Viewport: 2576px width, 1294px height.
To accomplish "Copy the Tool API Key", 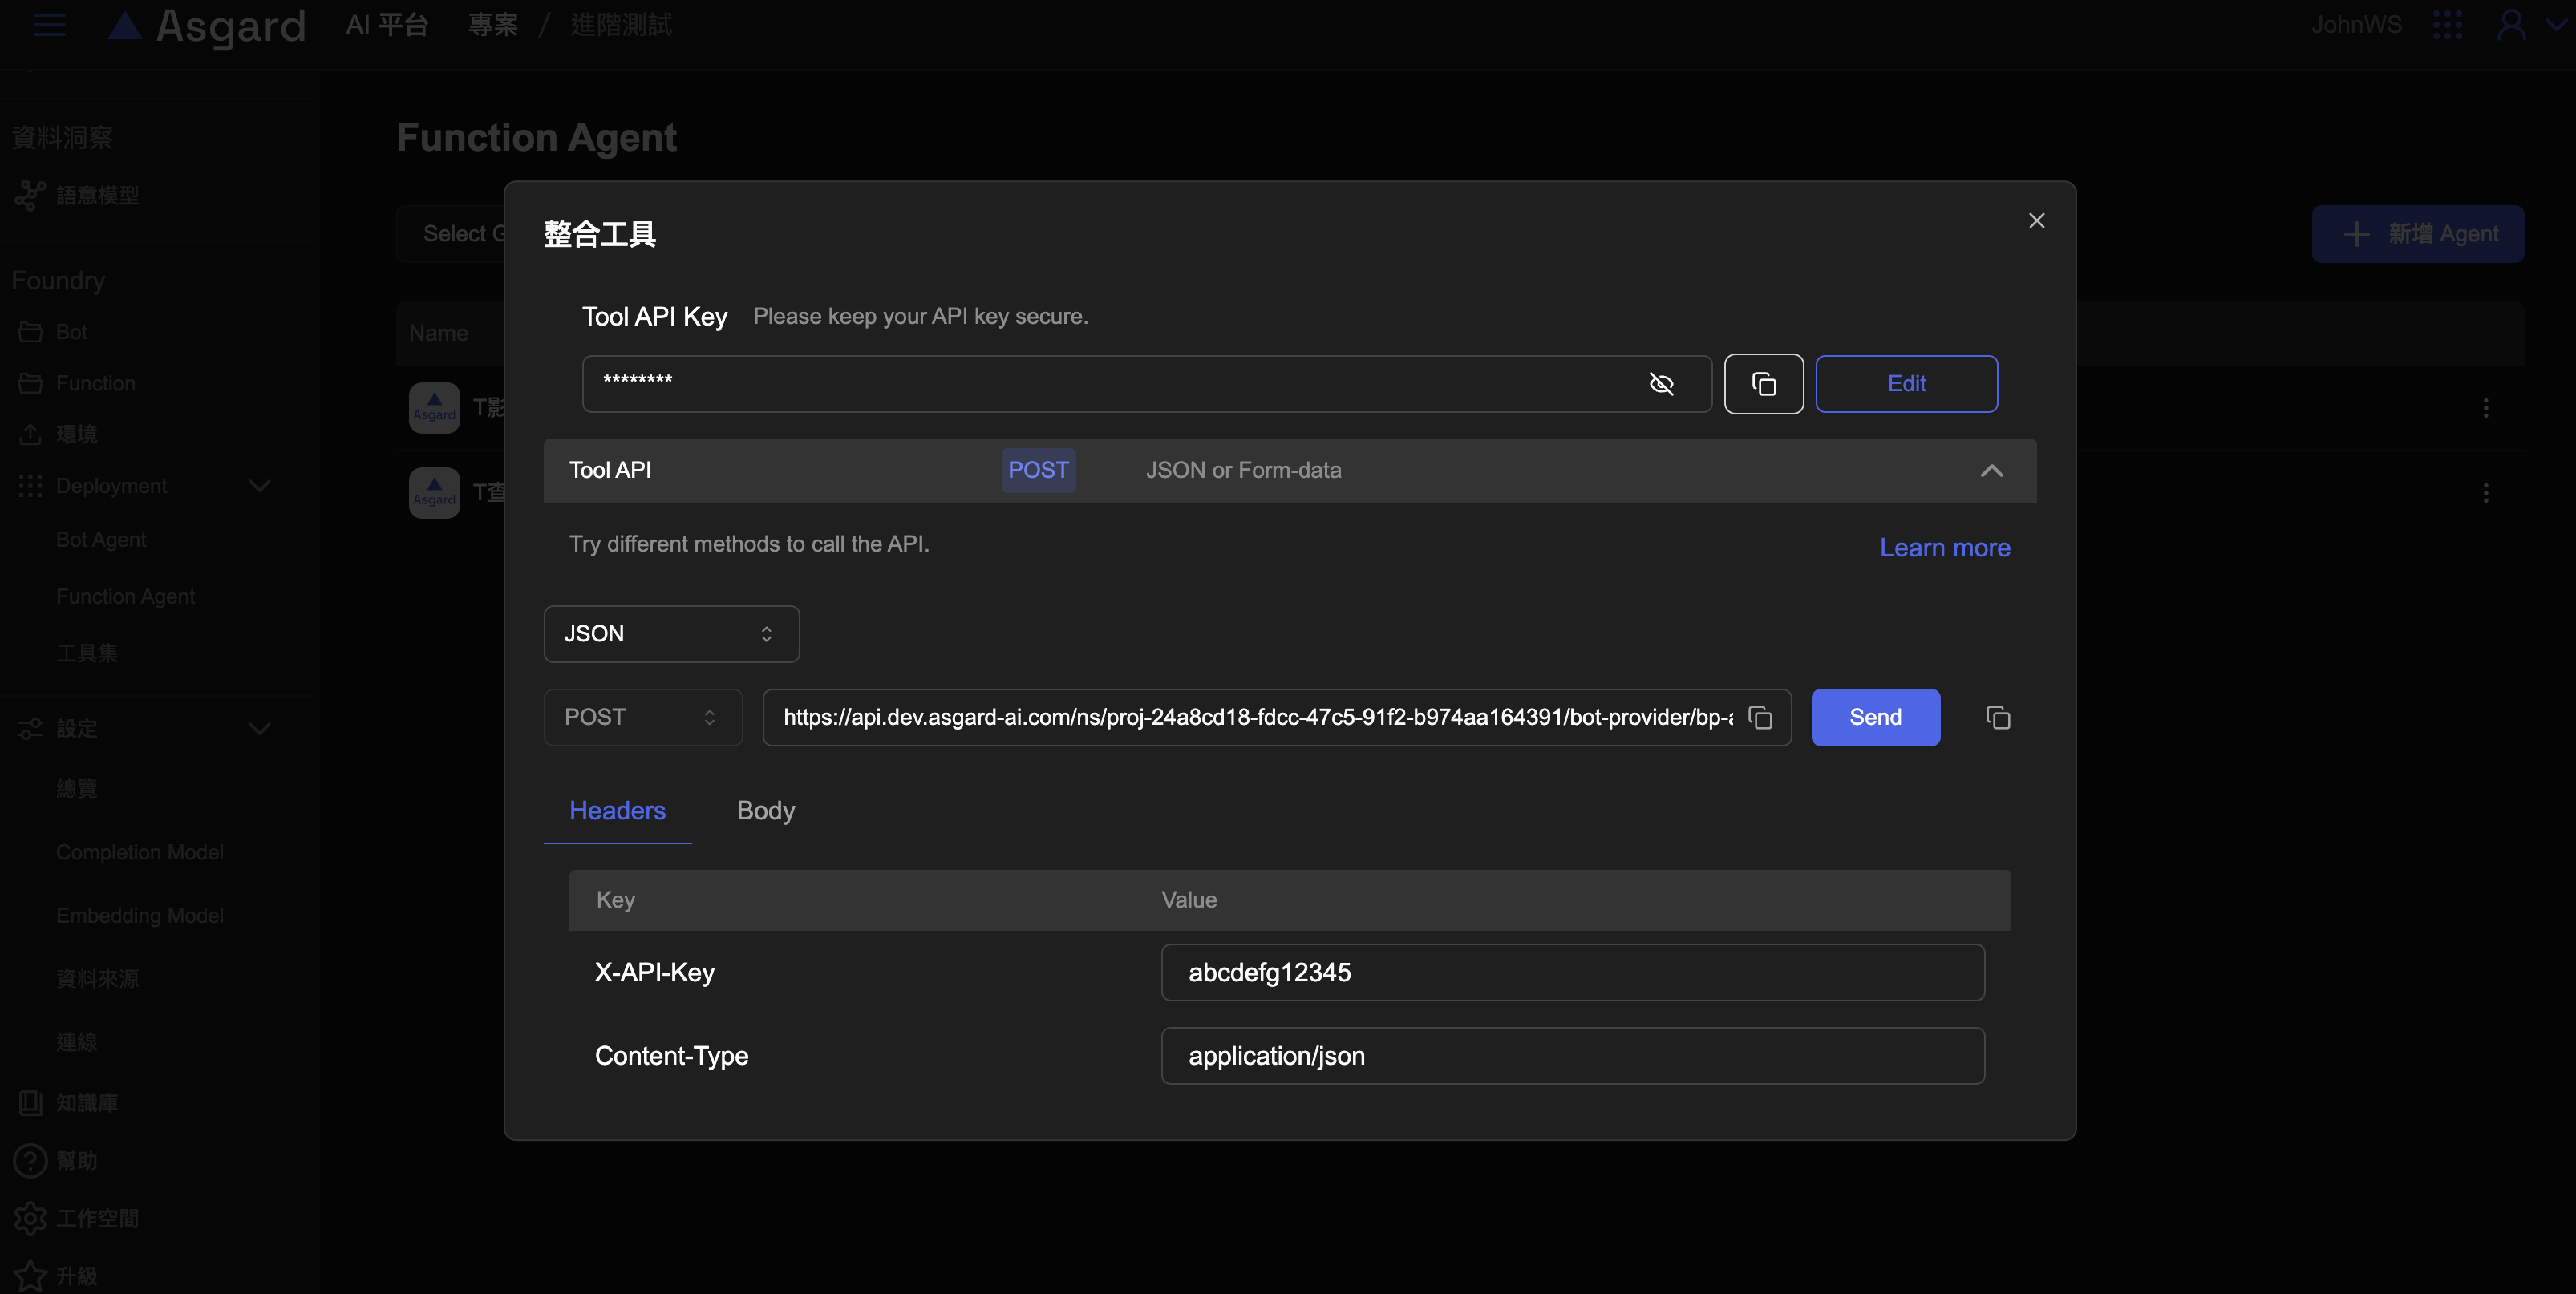I will click(x=1763, y=384).
